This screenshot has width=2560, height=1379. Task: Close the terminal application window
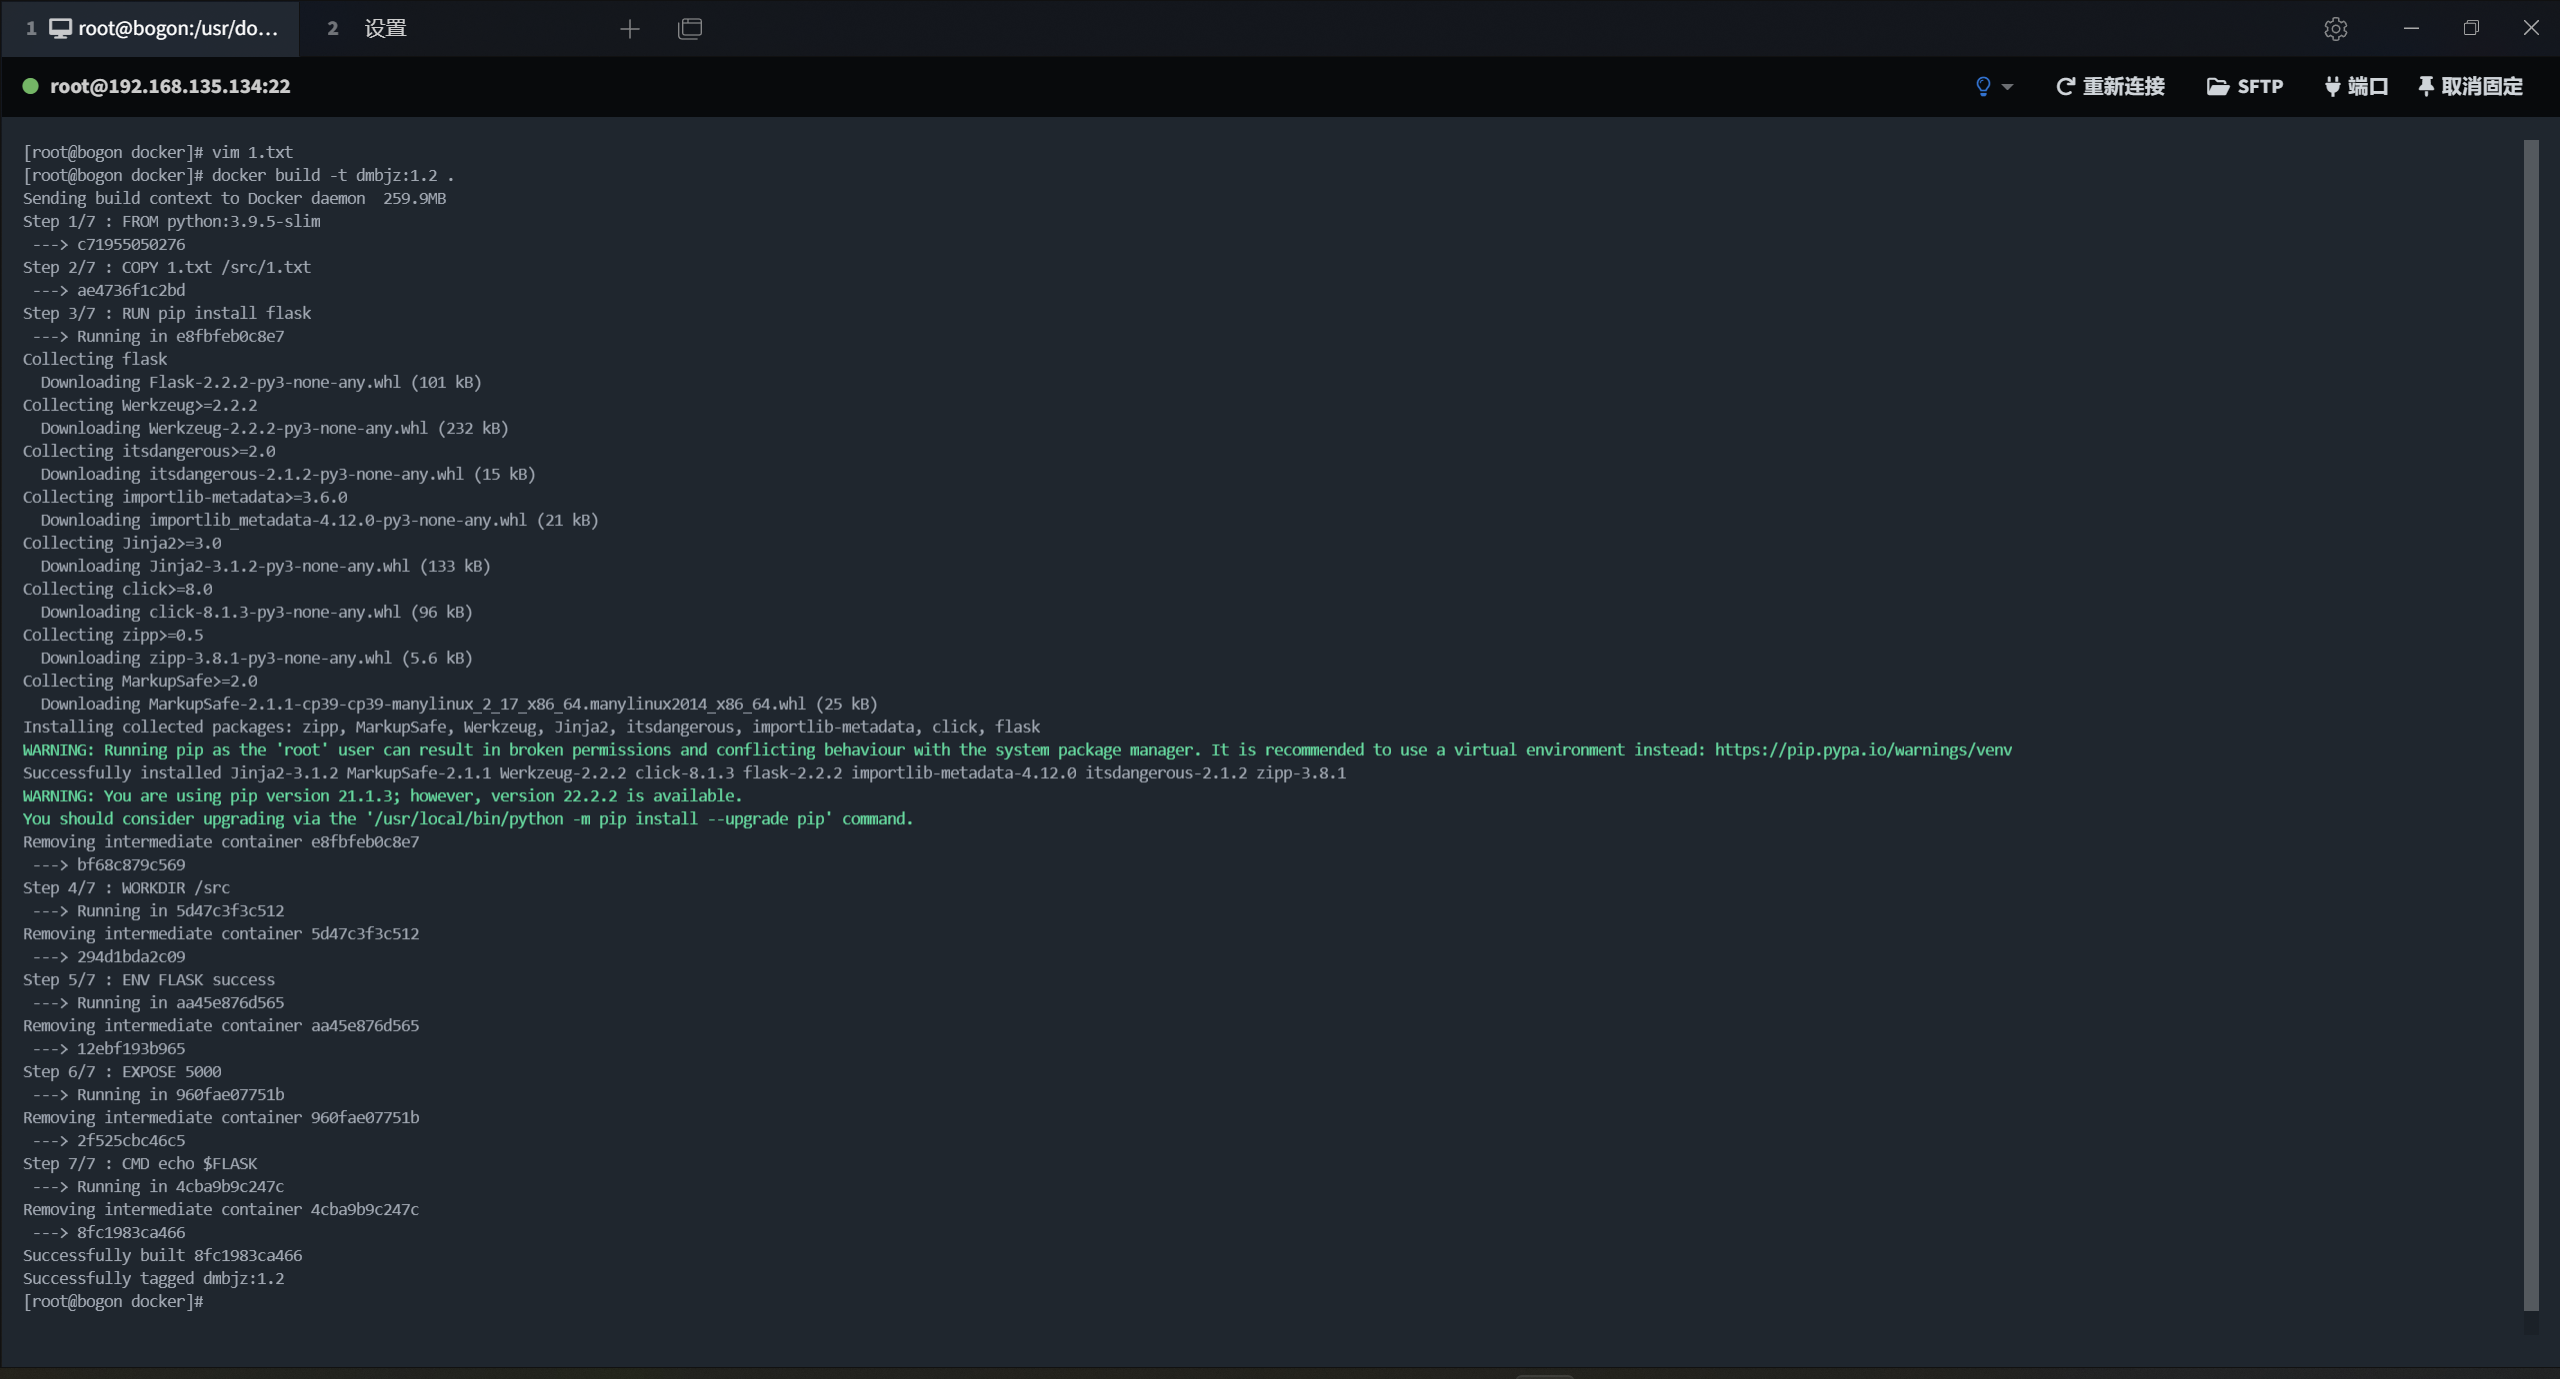coord(2531,29)
